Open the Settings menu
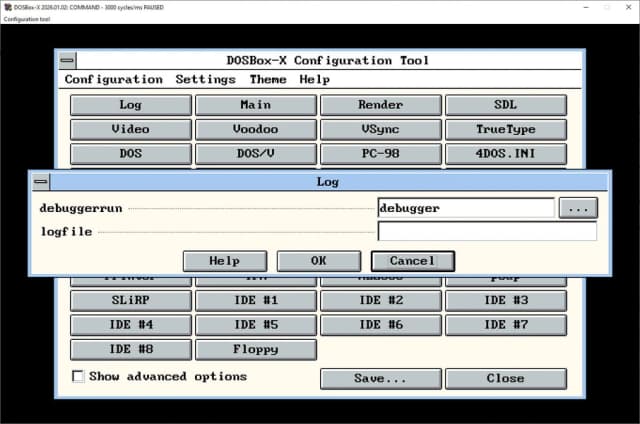640x424 pixels. 206,79
